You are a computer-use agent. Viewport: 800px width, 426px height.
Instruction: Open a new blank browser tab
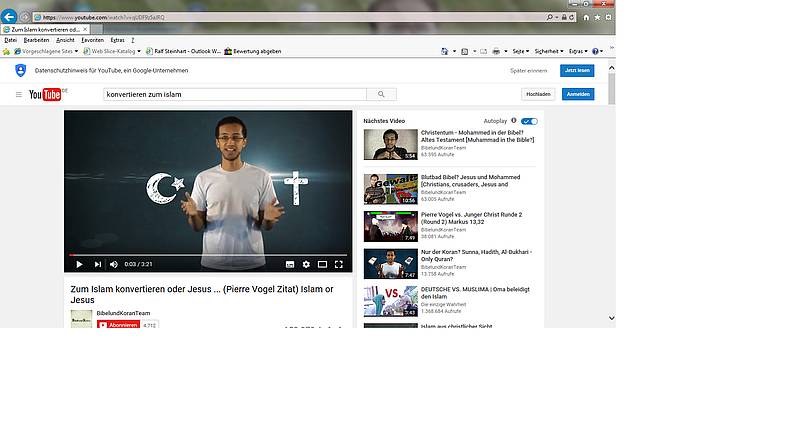[x=97, y=30]
